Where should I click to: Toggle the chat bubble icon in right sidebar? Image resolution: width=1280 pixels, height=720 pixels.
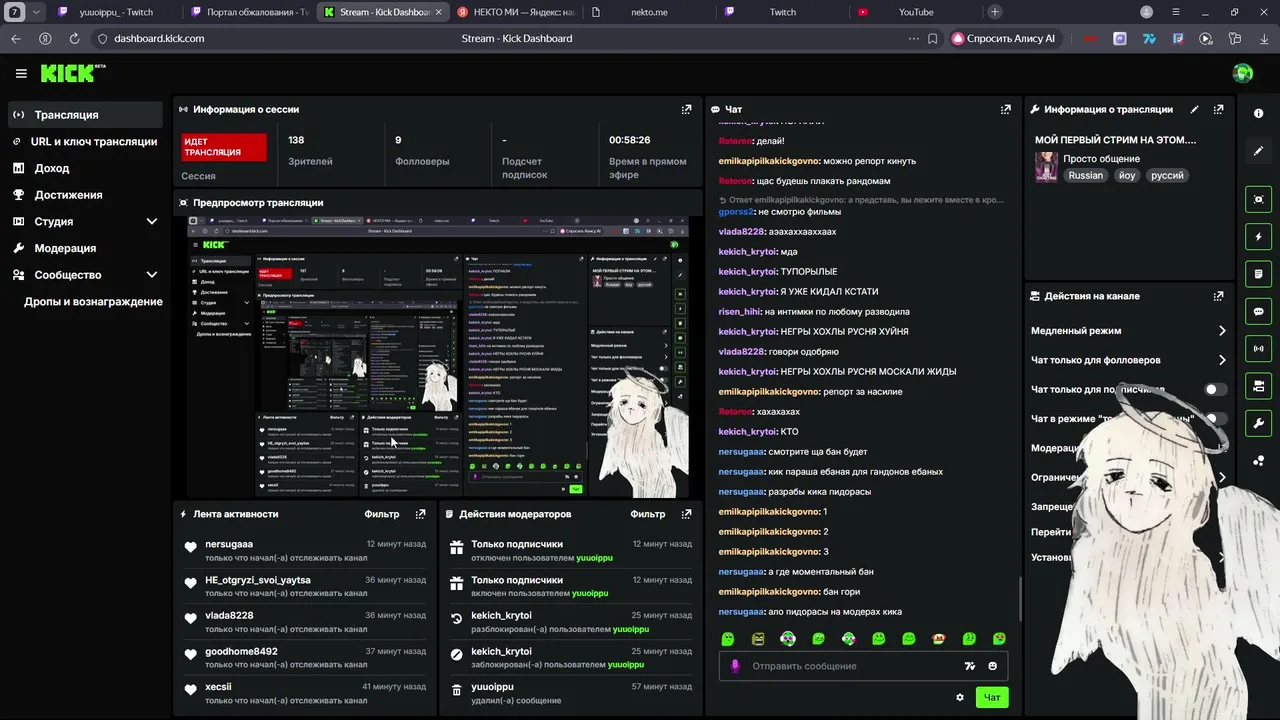1258,311
